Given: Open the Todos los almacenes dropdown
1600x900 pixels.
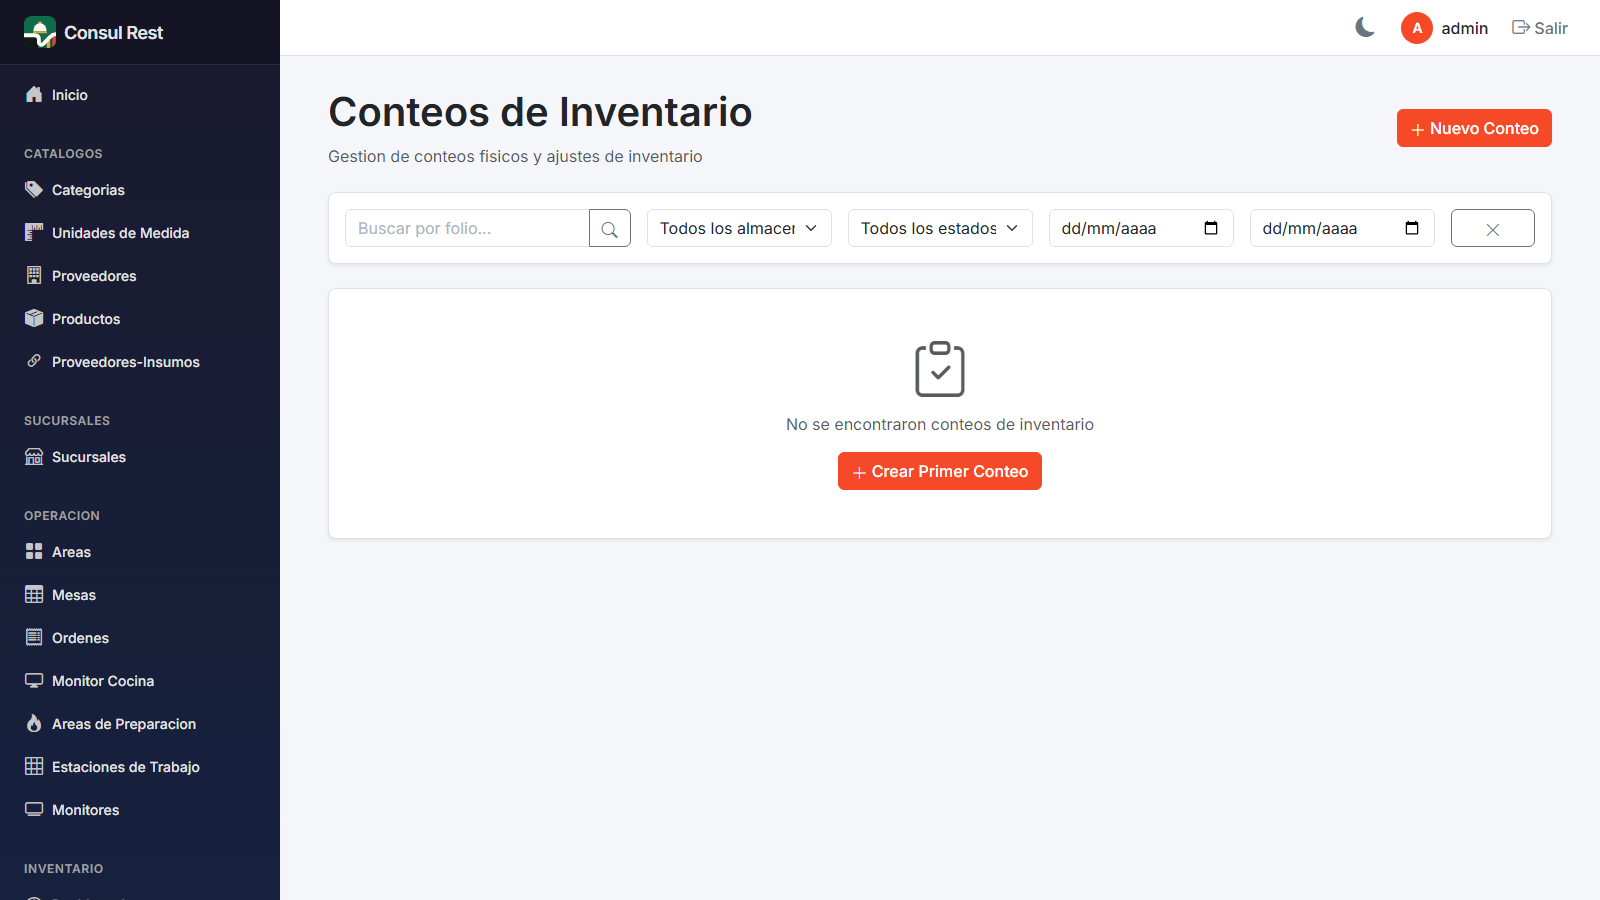Looking at the screenshot, I should coord(739,228).
